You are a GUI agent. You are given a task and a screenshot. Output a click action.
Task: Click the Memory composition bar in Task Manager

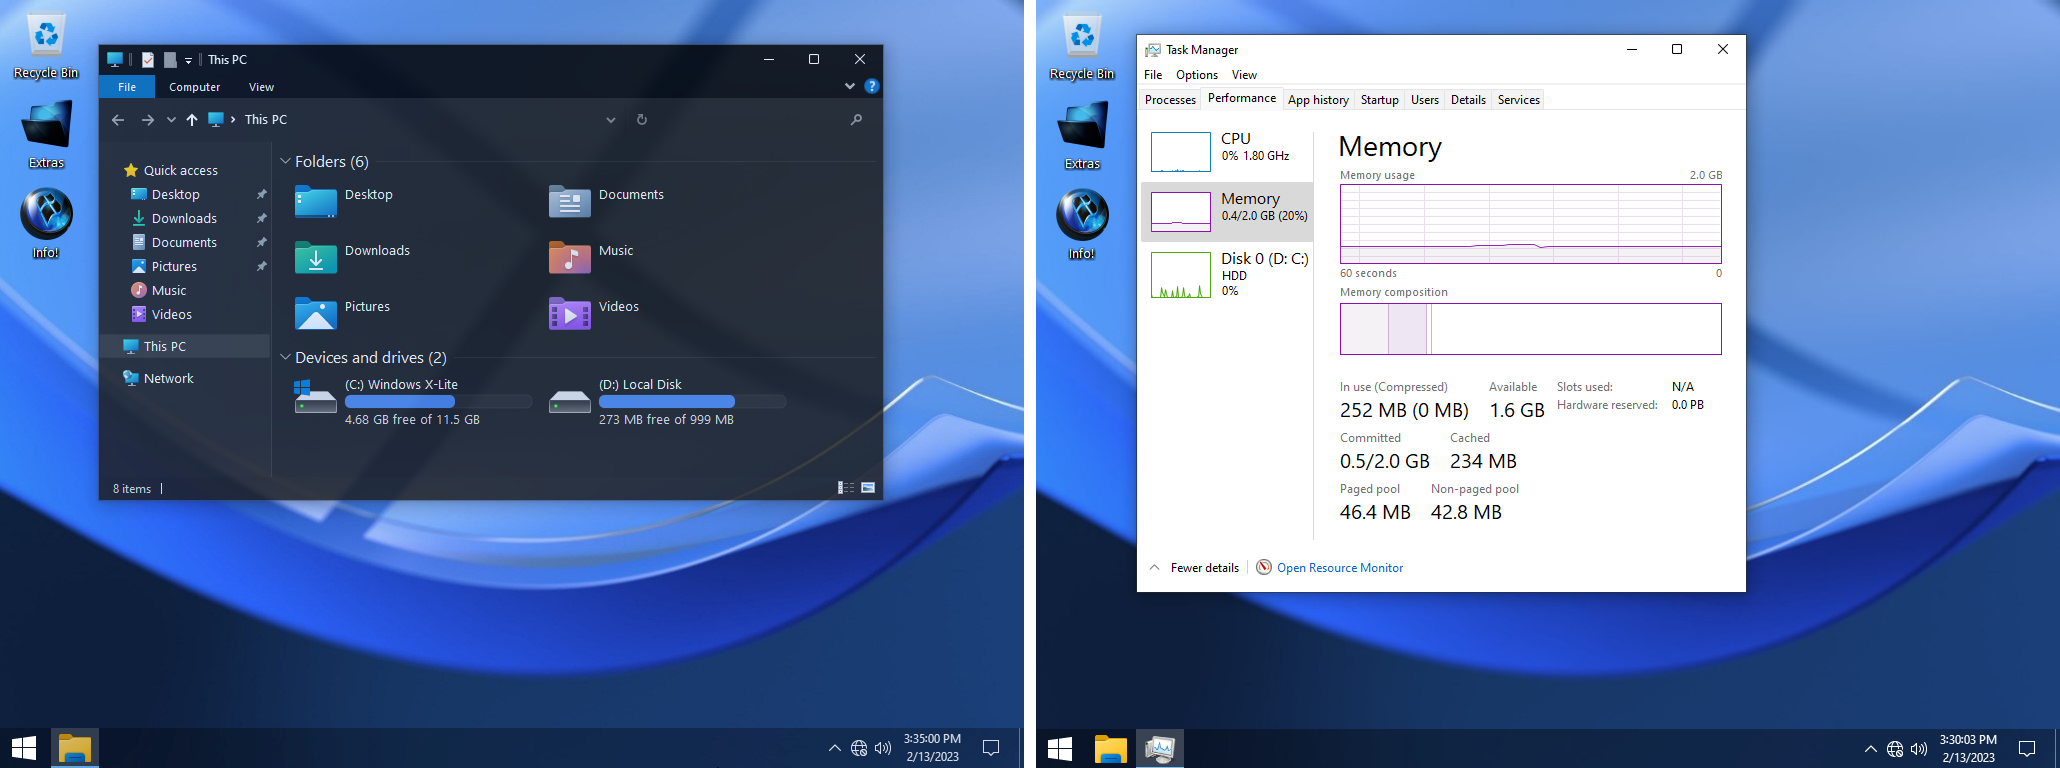coord(1530,329)
